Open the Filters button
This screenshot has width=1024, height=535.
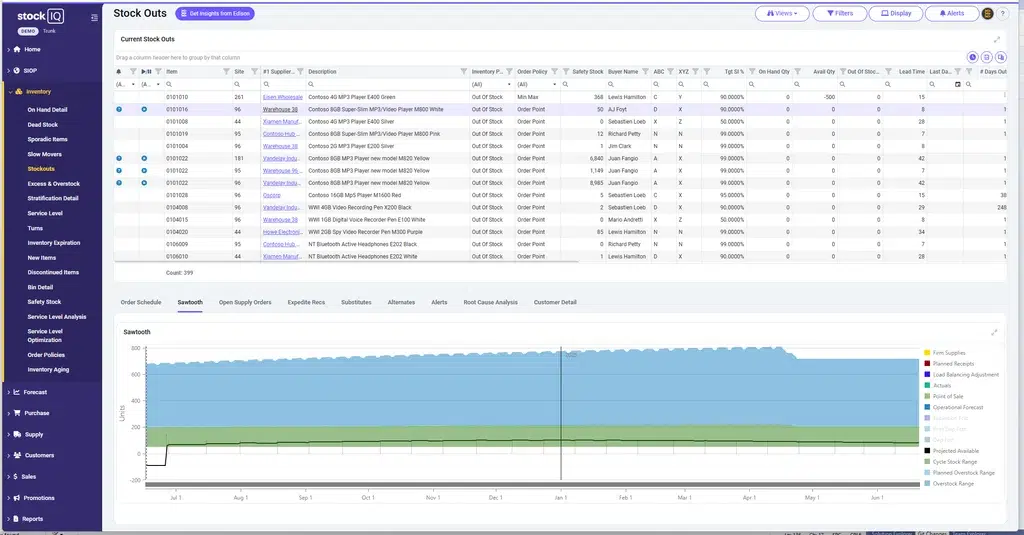tap(840, 13)
